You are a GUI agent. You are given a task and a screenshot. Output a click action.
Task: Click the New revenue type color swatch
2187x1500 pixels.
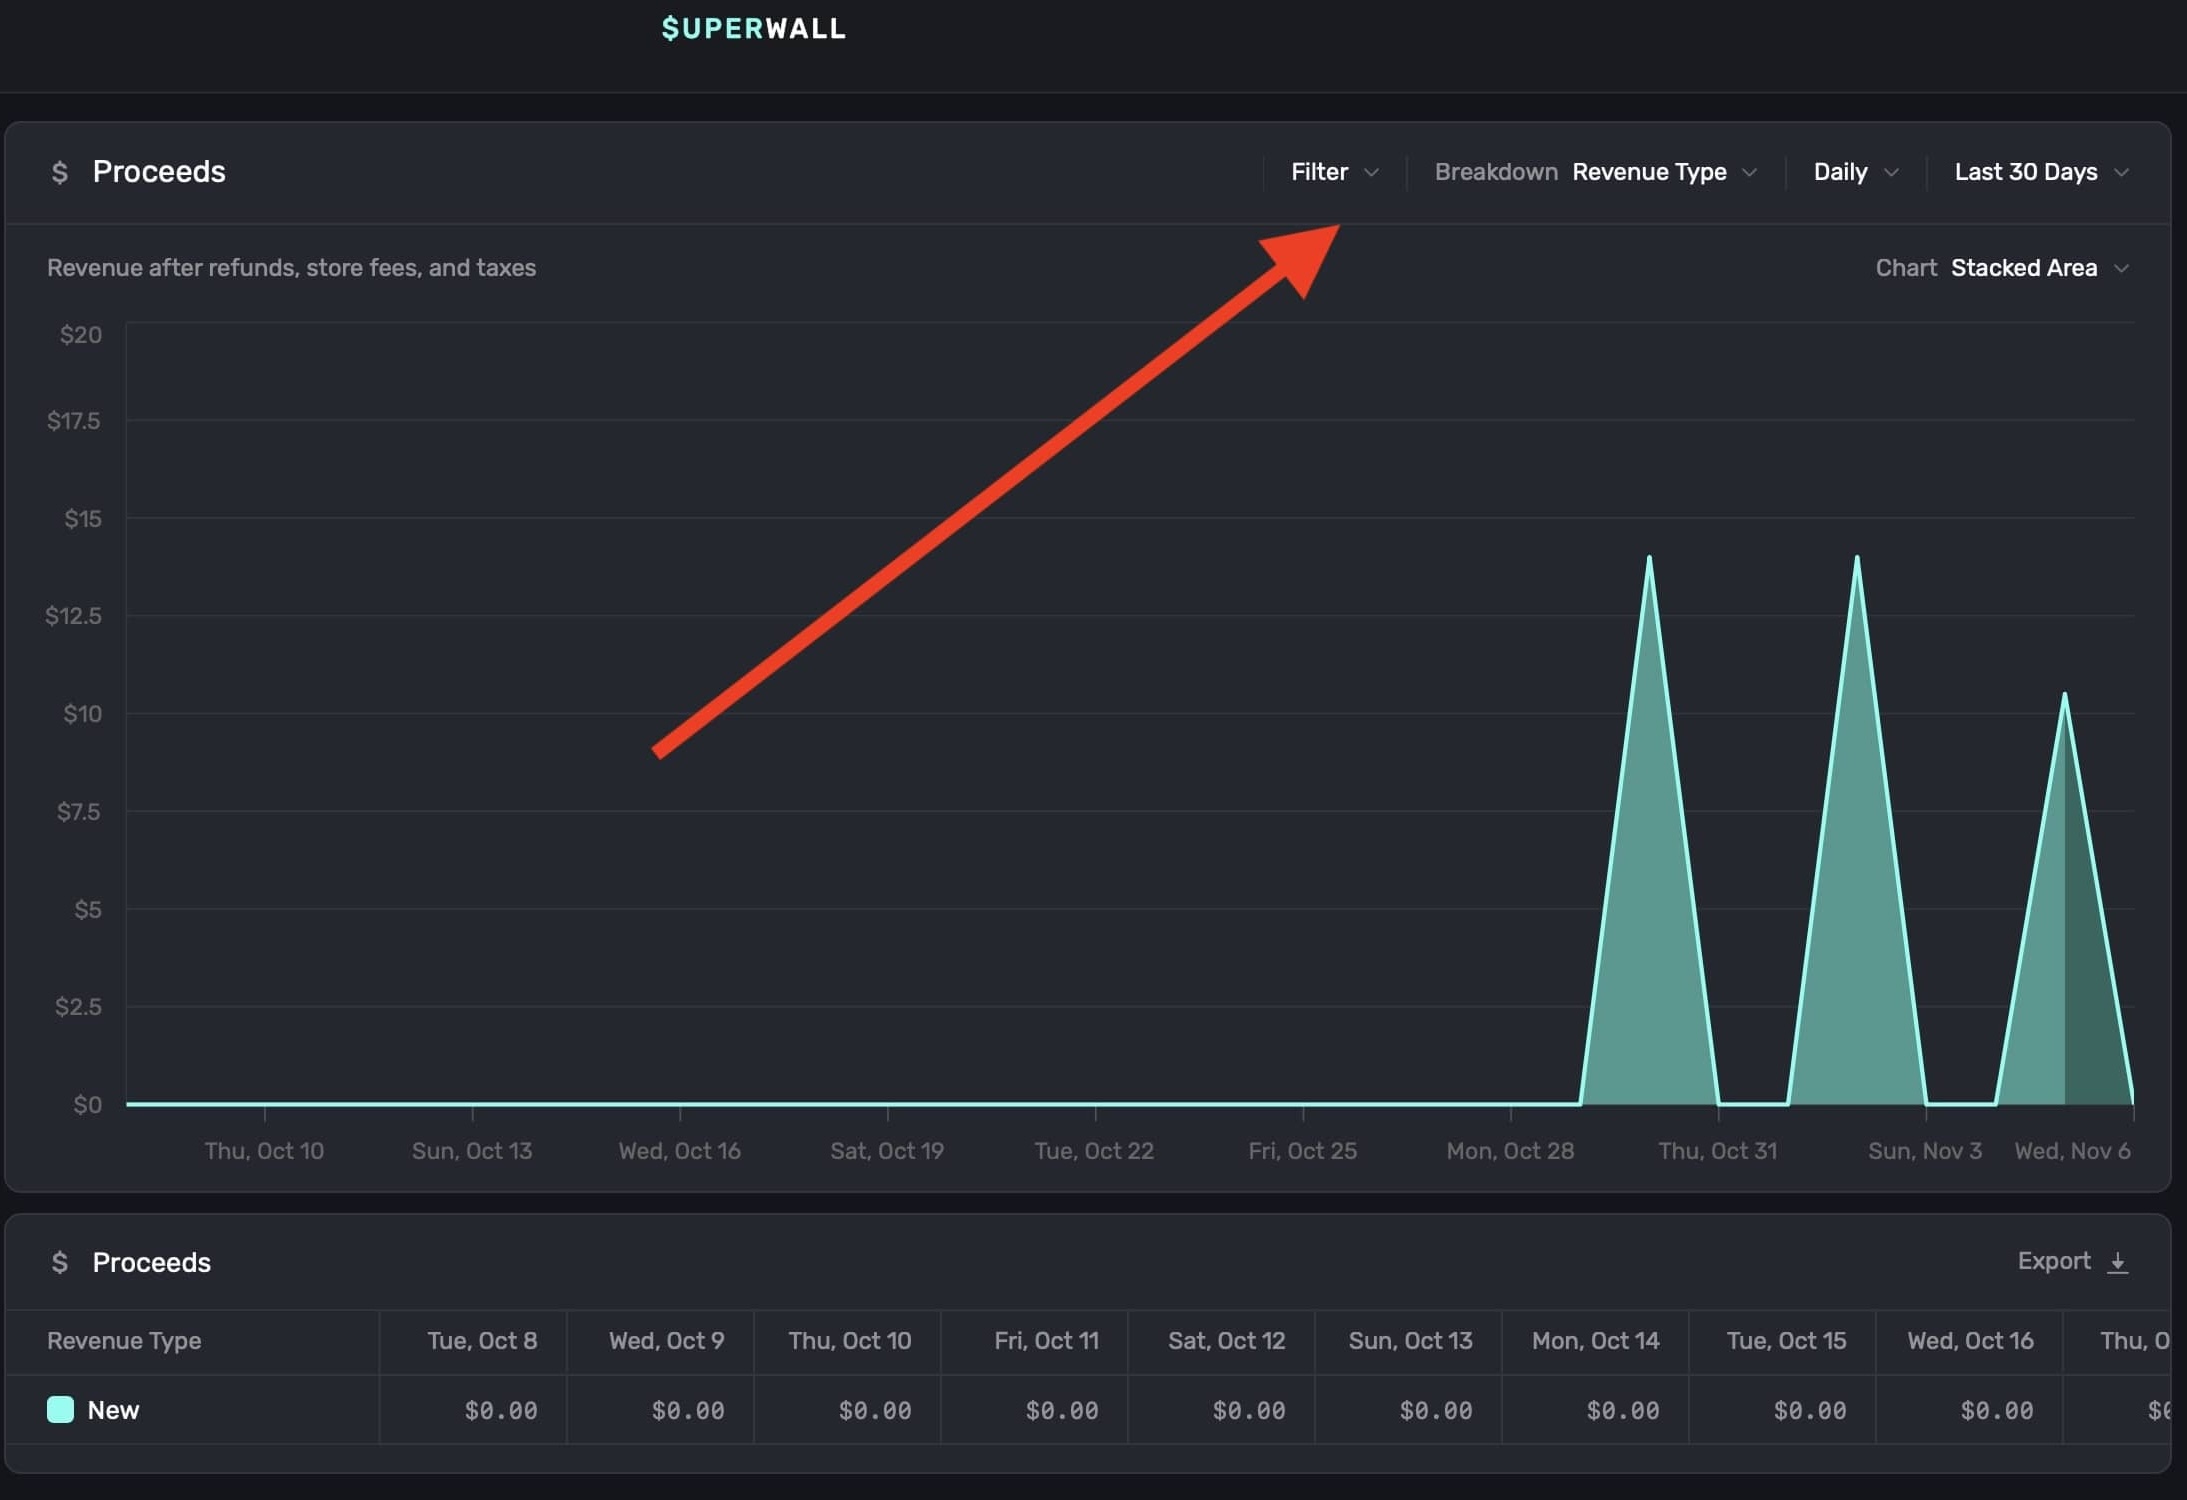click(x=60, y=1410)
